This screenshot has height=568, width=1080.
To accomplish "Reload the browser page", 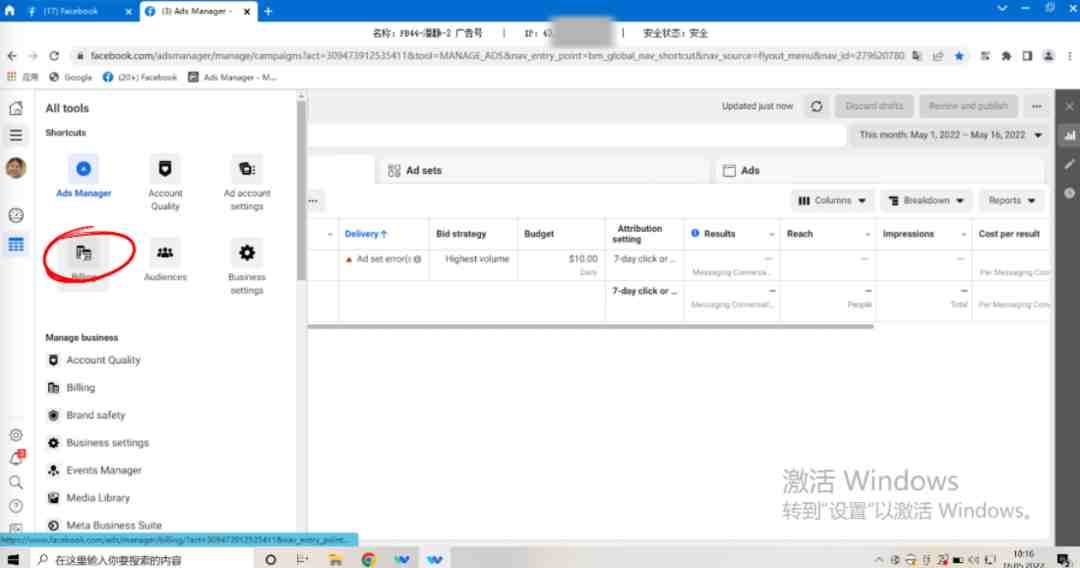I will pos(54,56).
